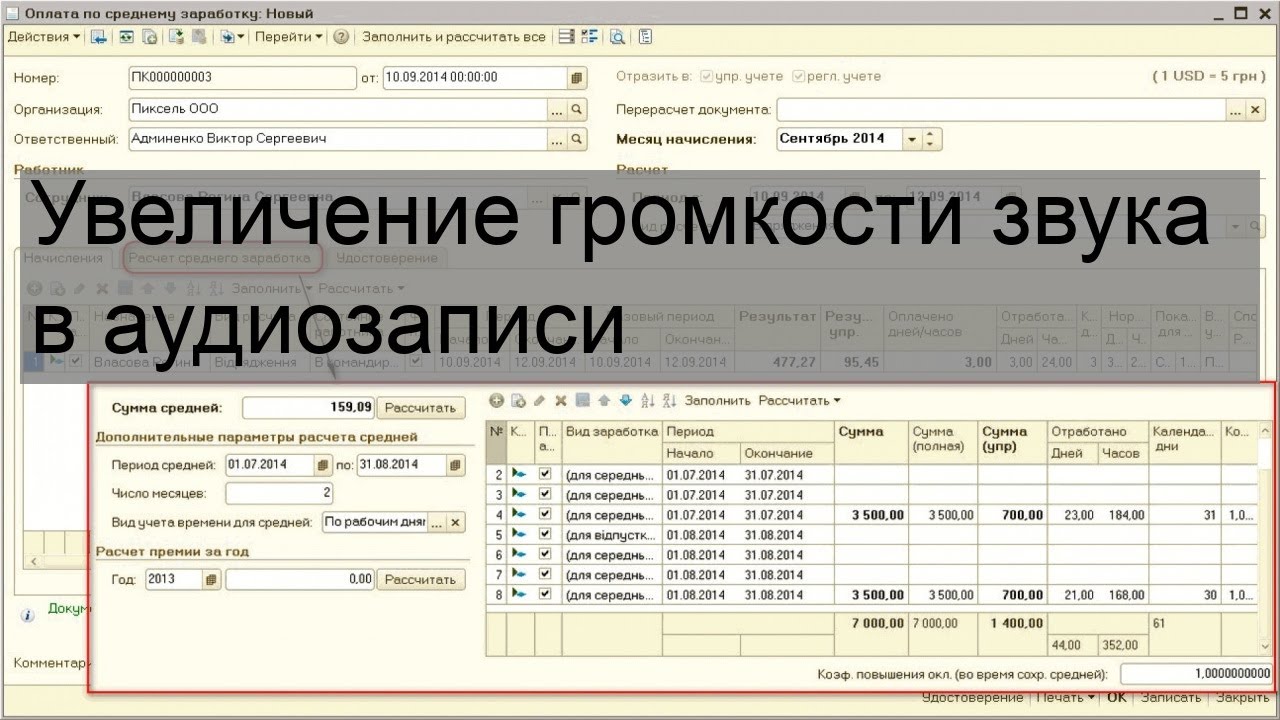Expand the Месяц начисления dropdown

pyautogui.click(x=911, y=140)
